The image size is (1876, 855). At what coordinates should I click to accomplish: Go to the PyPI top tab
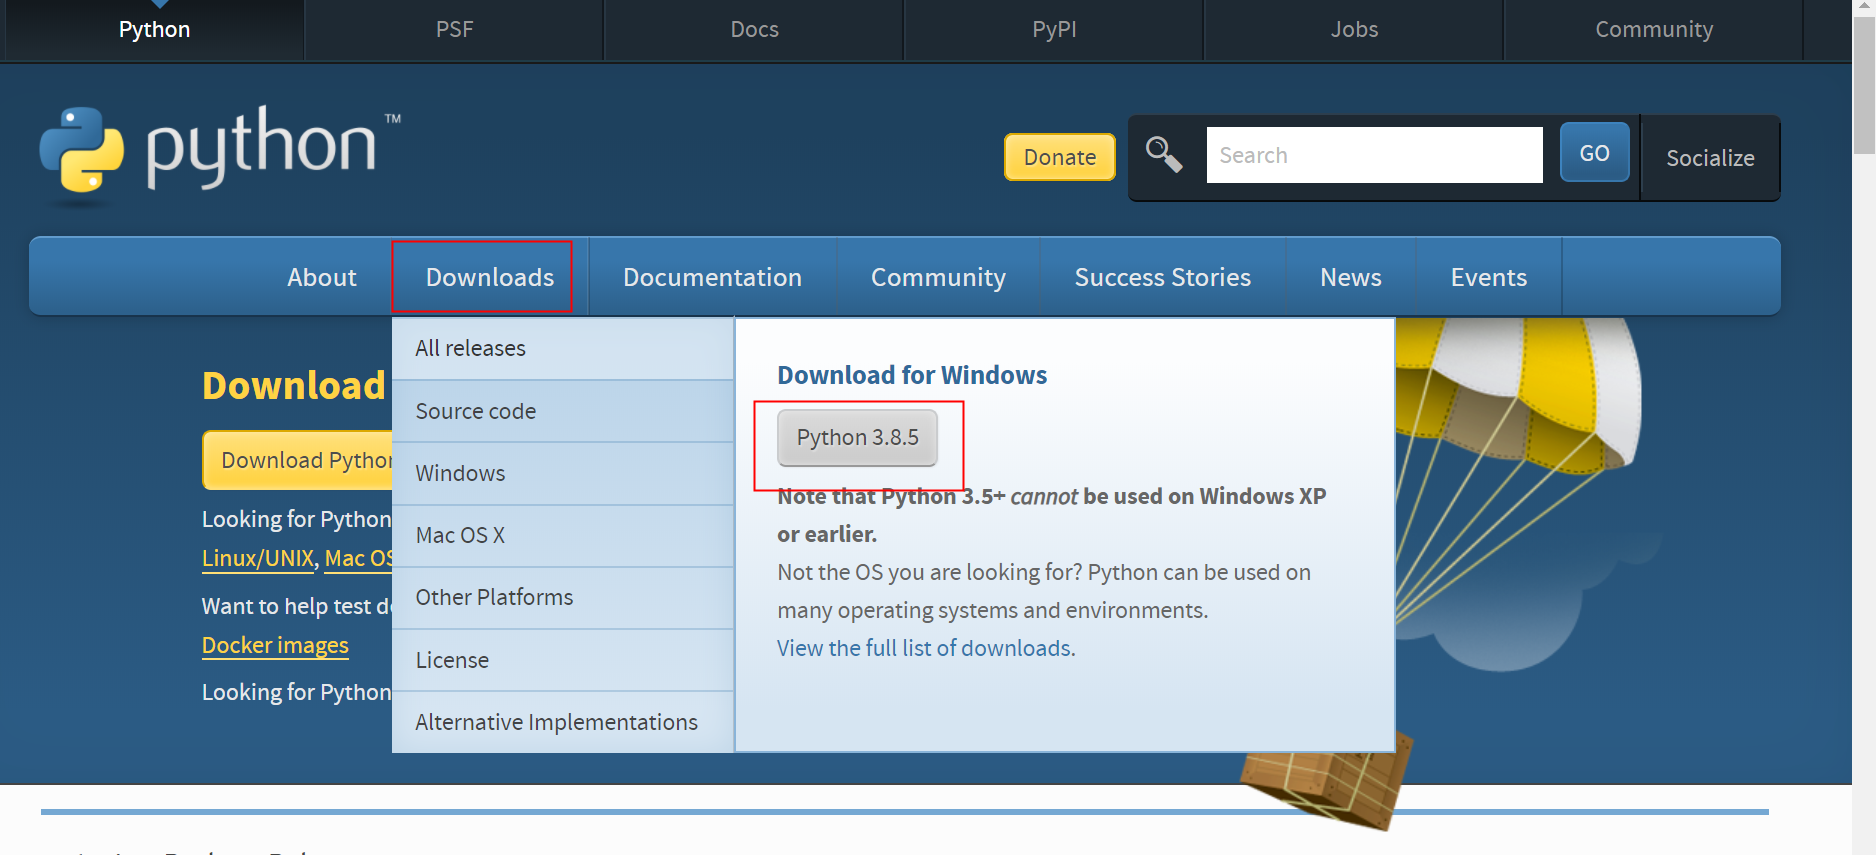point(1054,30)
